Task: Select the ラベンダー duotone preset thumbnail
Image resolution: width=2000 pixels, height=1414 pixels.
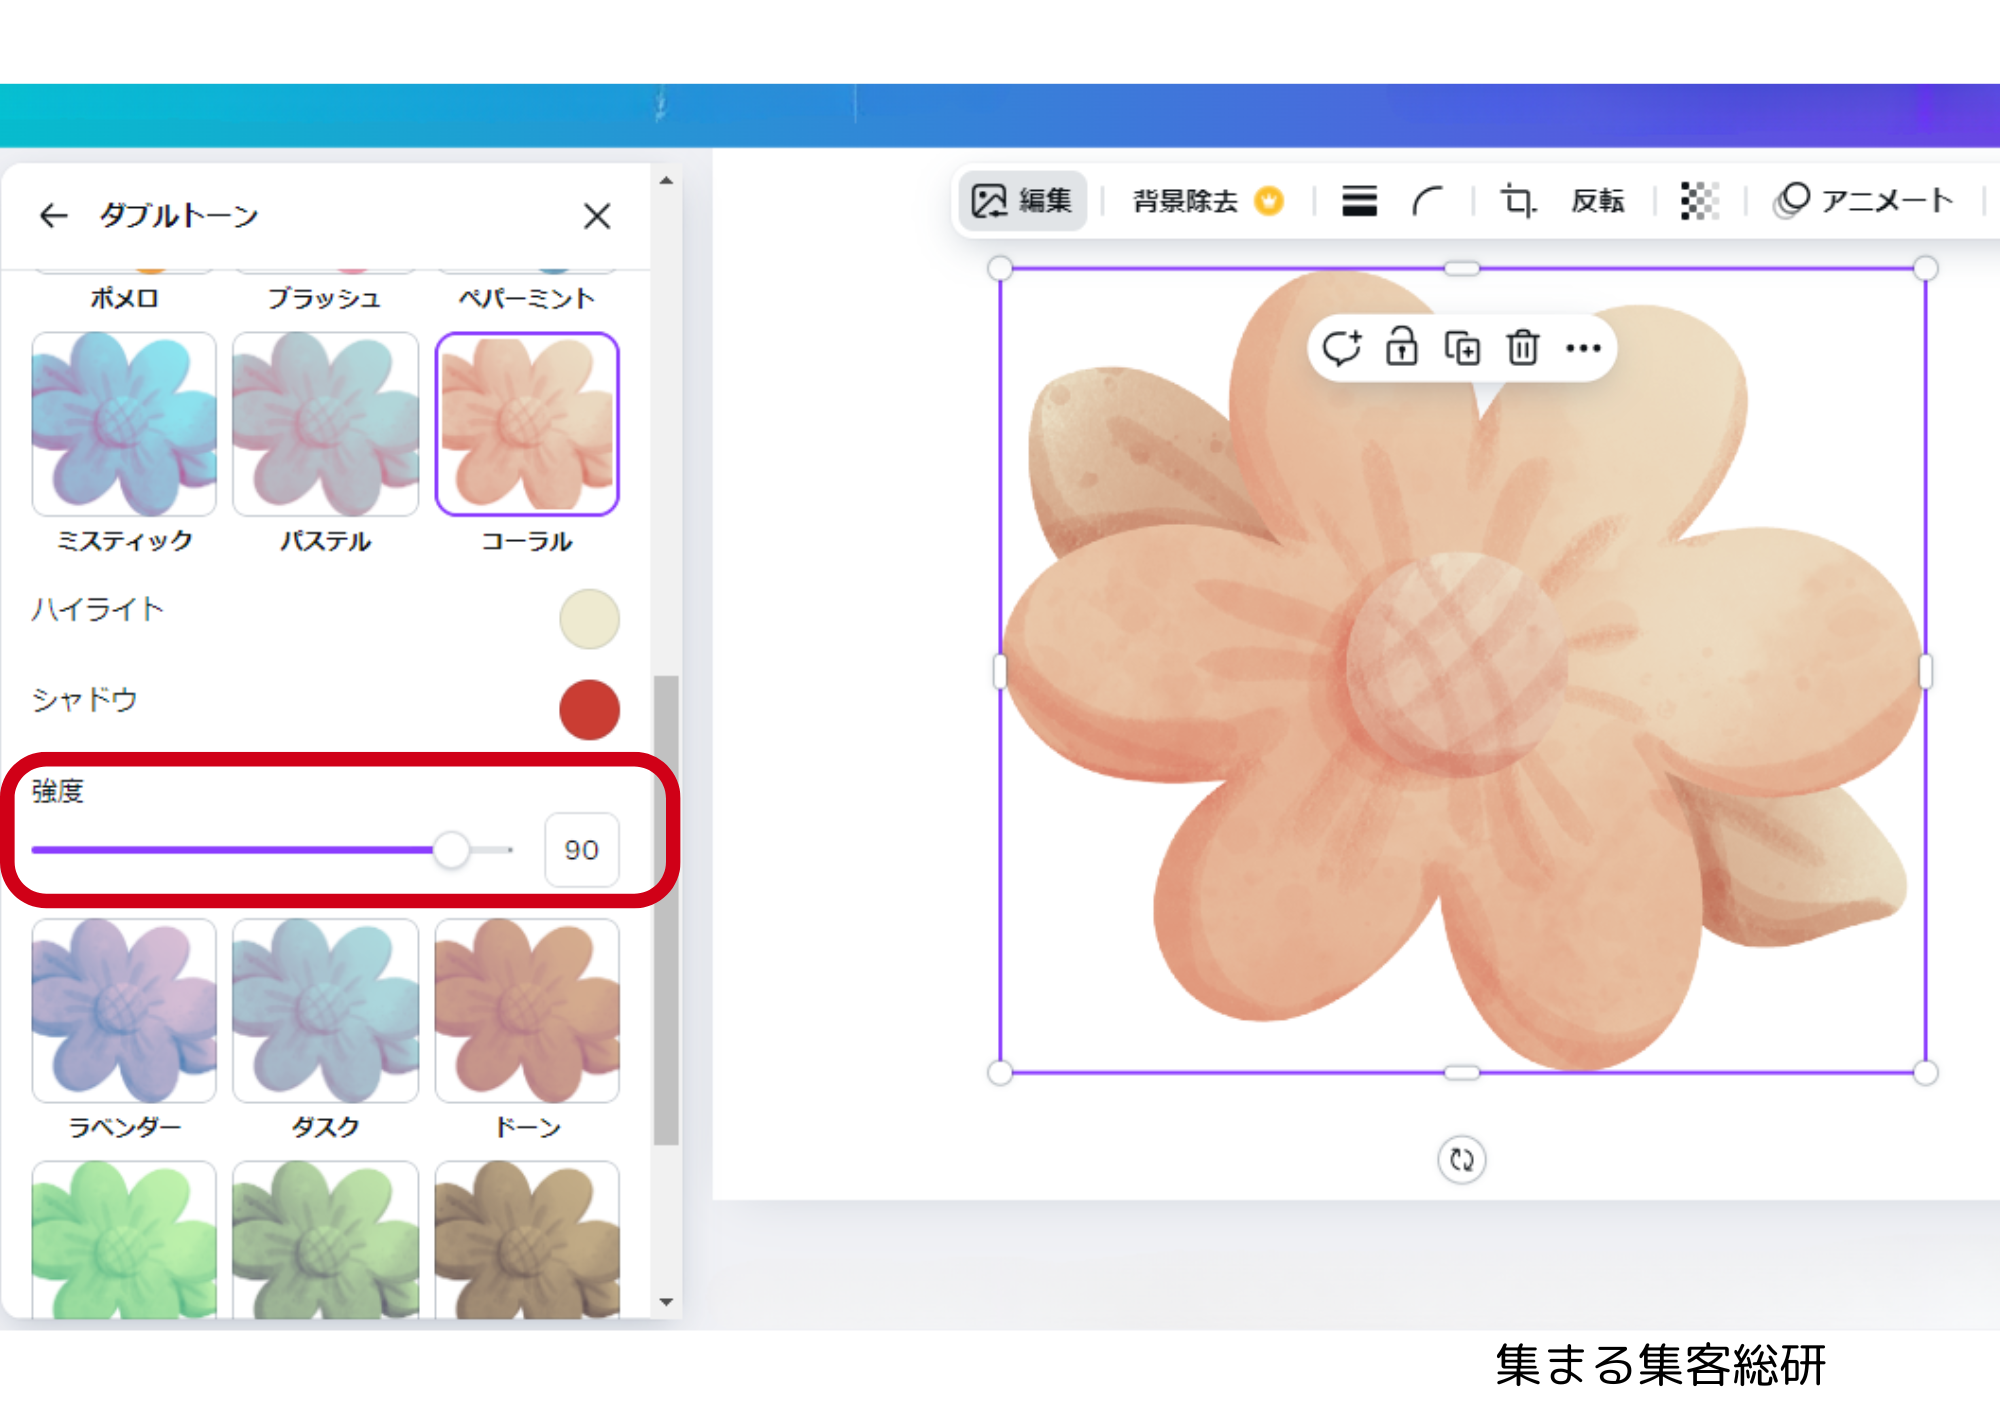Action: pos(124,1011)
